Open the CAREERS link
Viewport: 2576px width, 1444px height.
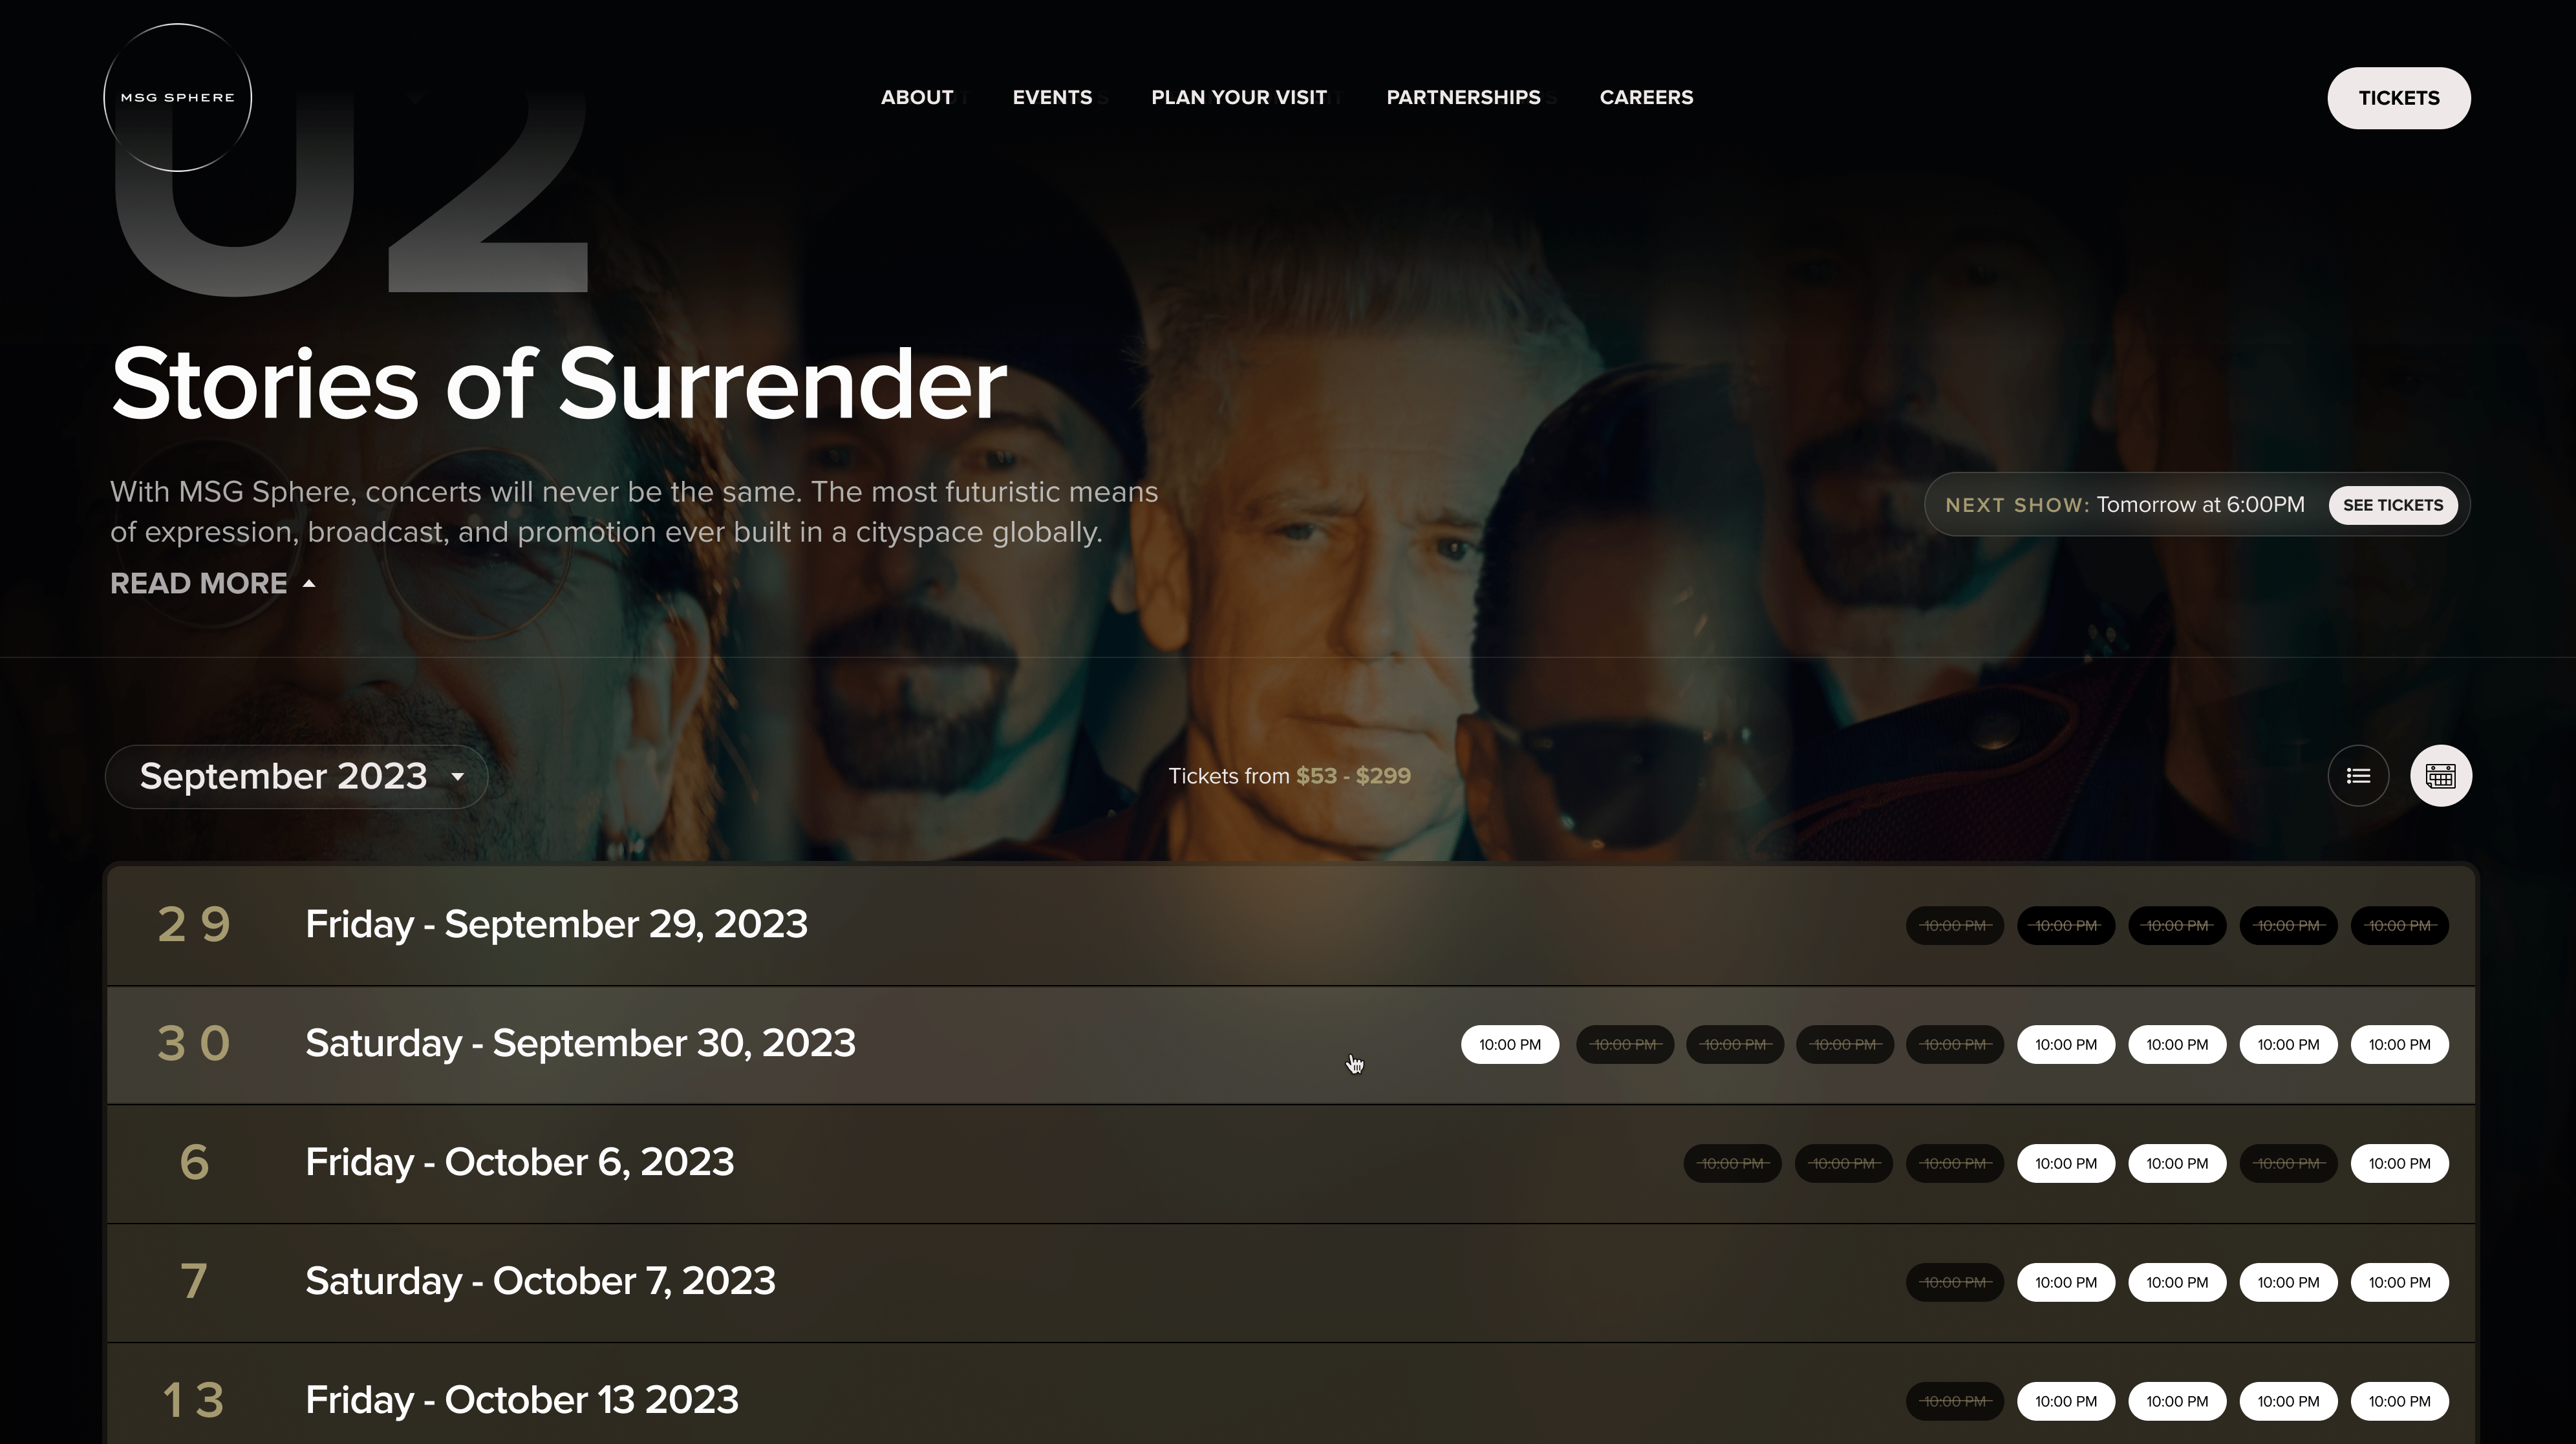pos(1646,97)
